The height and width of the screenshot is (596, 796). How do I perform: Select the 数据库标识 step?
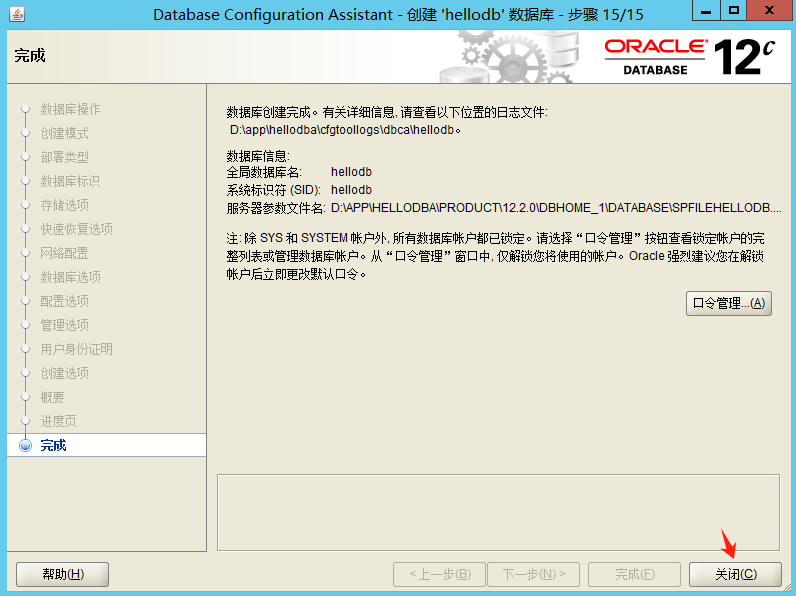(70, 181)
